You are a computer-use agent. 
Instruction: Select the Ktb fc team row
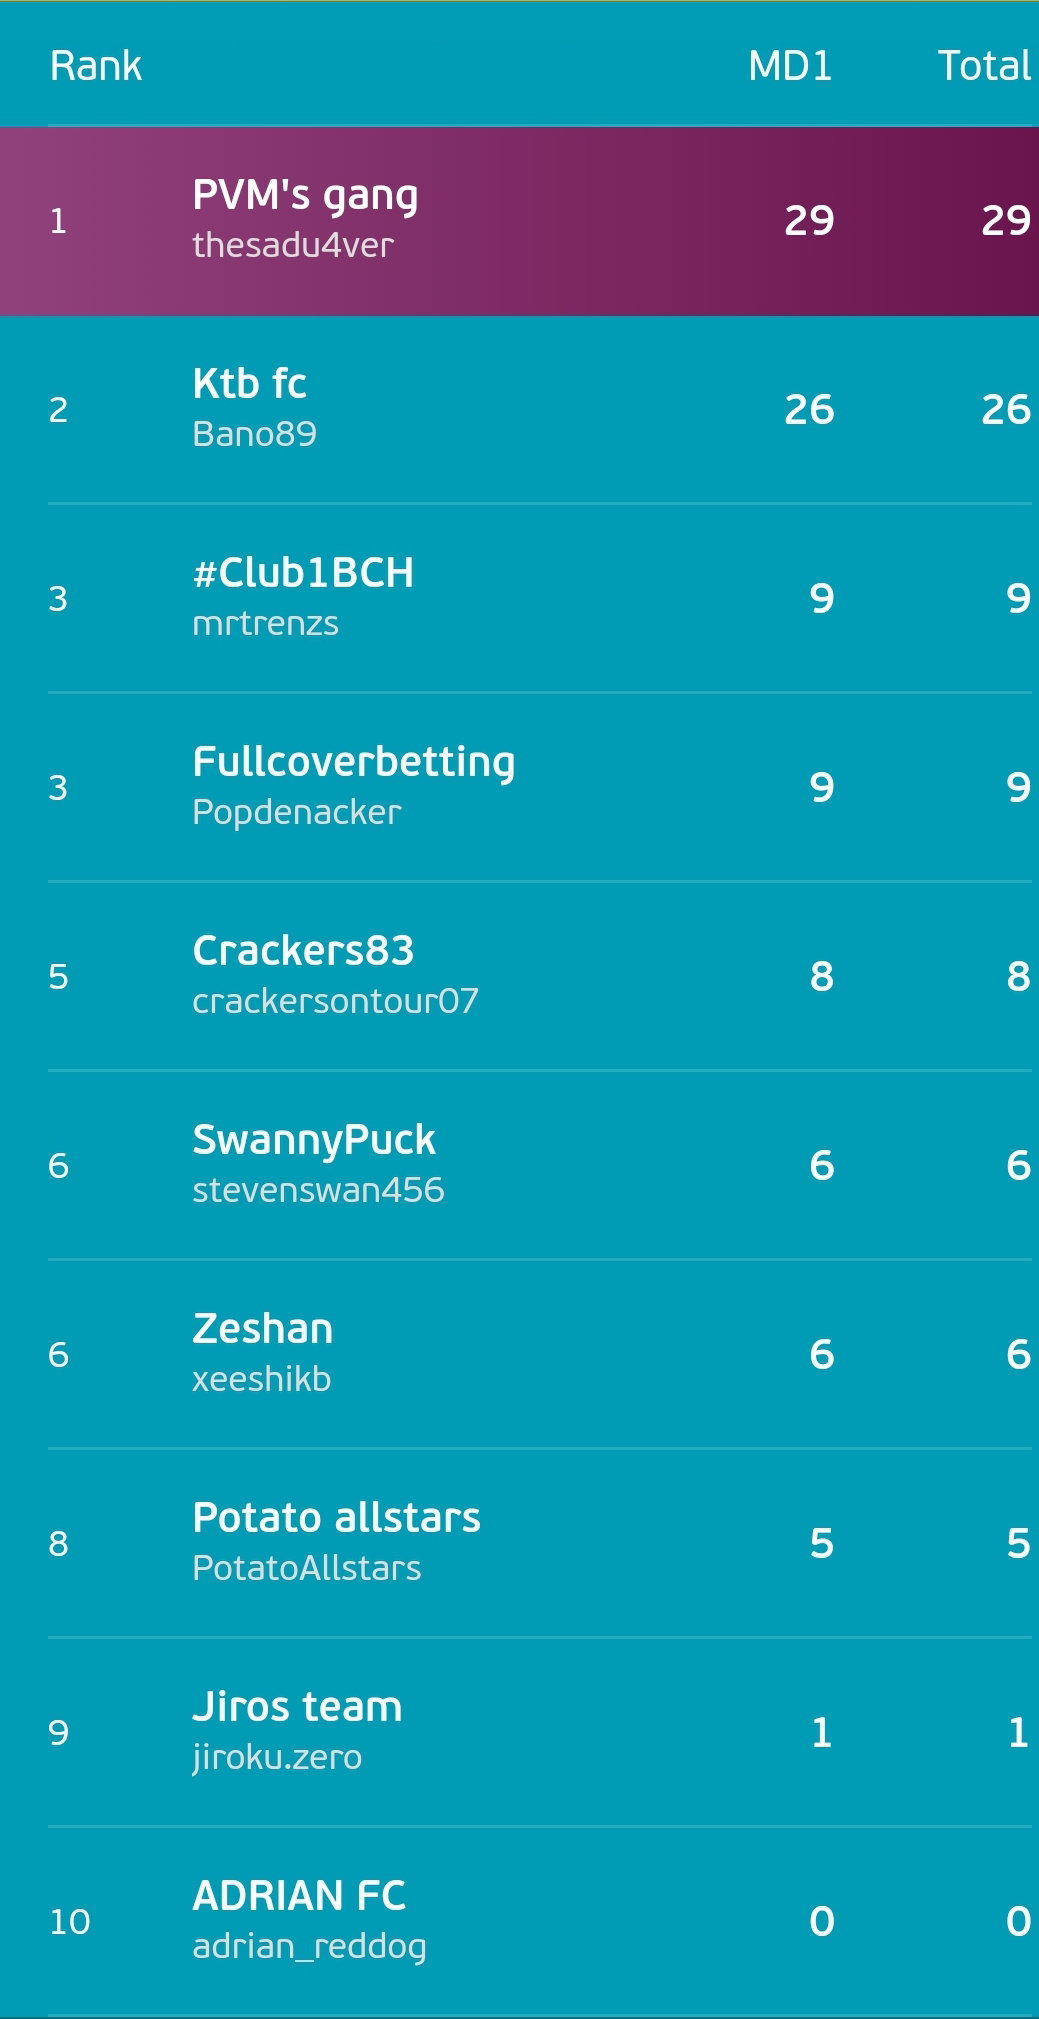tap(519, 409)
